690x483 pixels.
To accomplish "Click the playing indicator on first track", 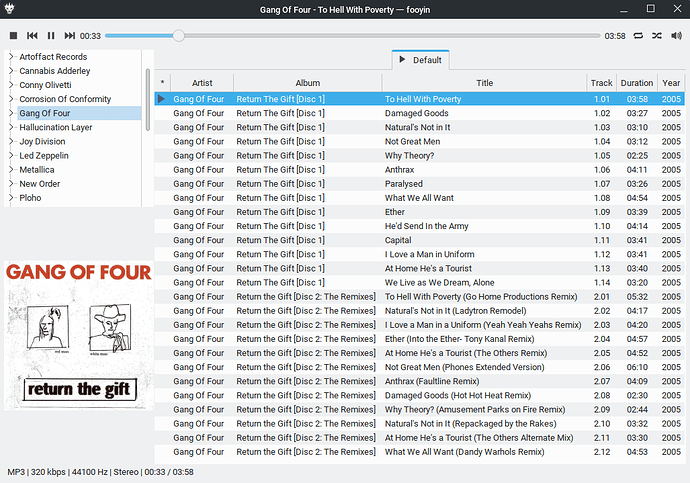I will (162, 99).
